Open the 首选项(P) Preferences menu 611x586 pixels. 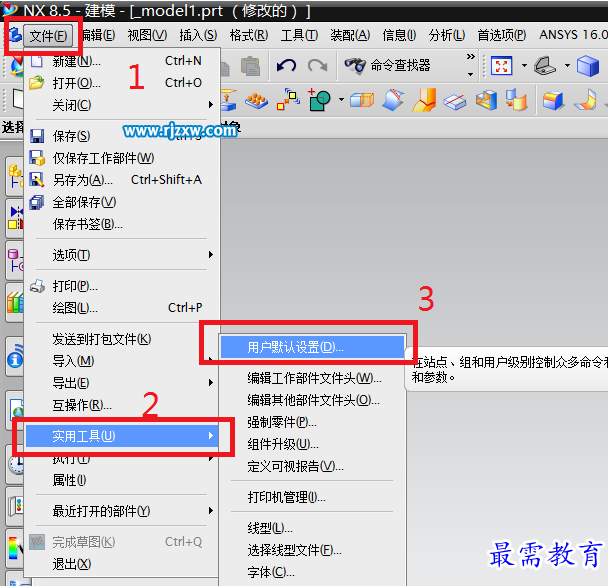[x=502, y=35]
